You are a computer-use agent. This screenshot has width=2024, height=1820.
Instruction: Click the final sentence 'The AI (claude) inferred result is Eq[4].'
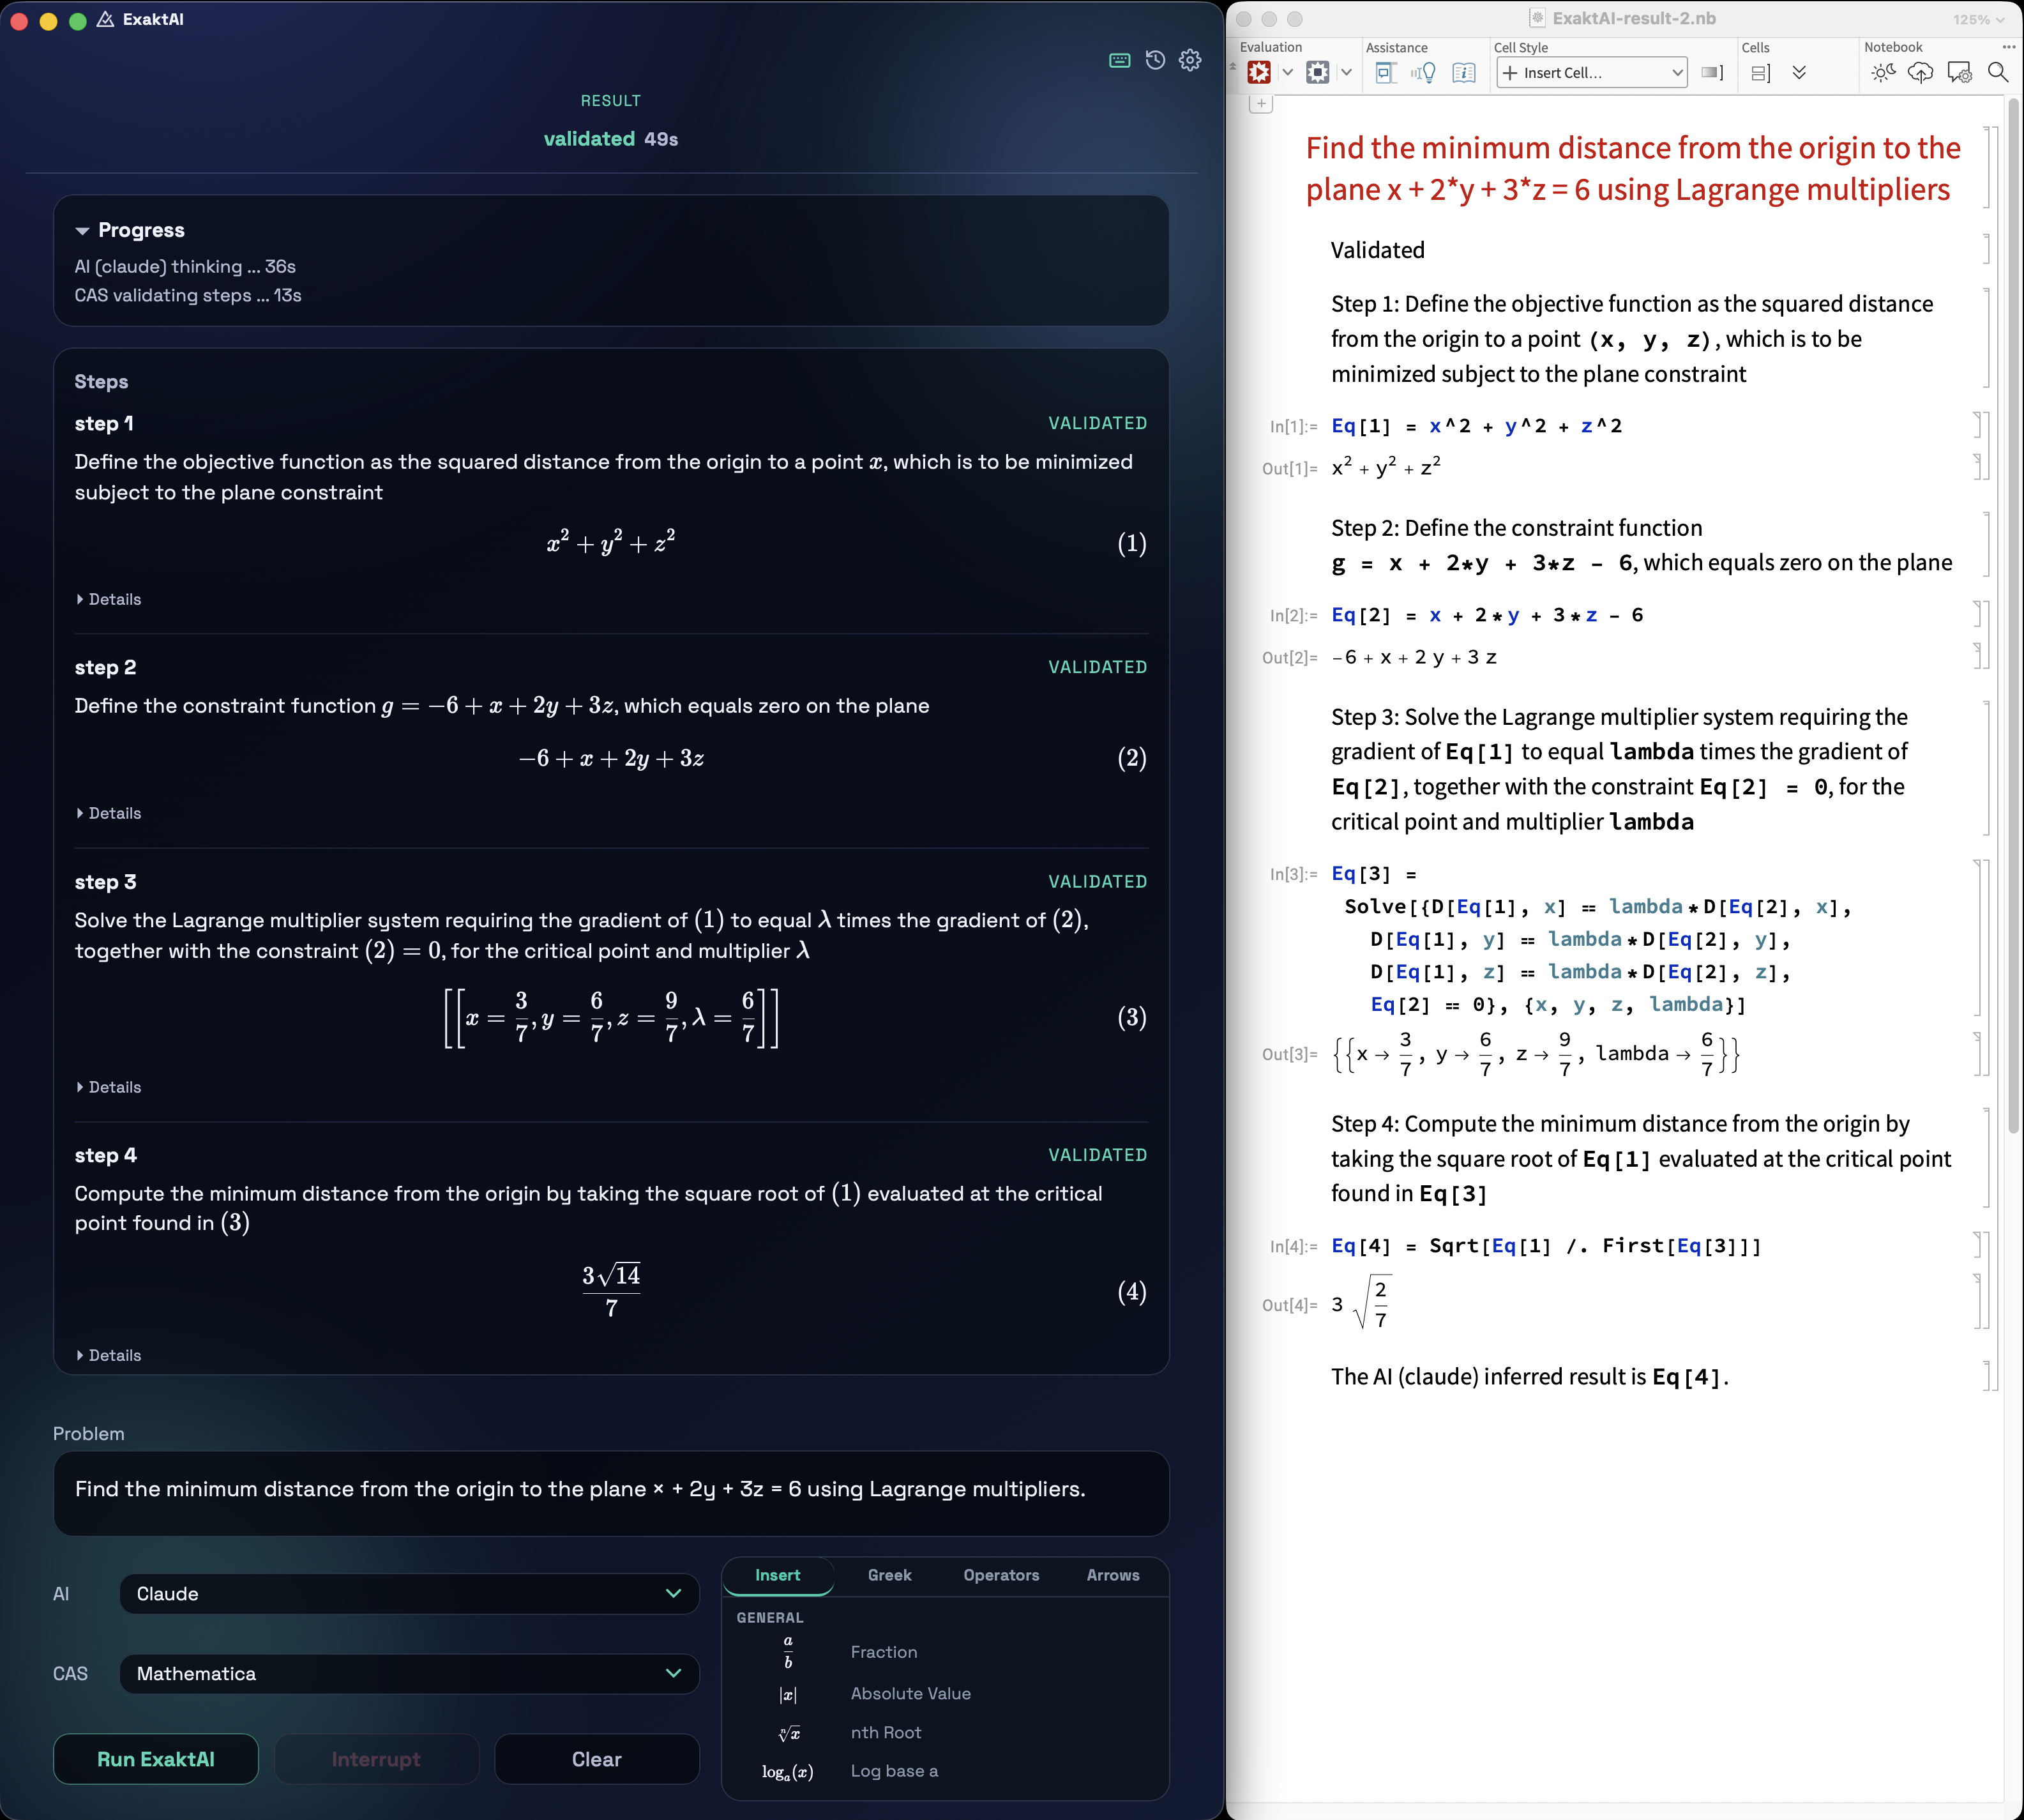(1529, 1377)
